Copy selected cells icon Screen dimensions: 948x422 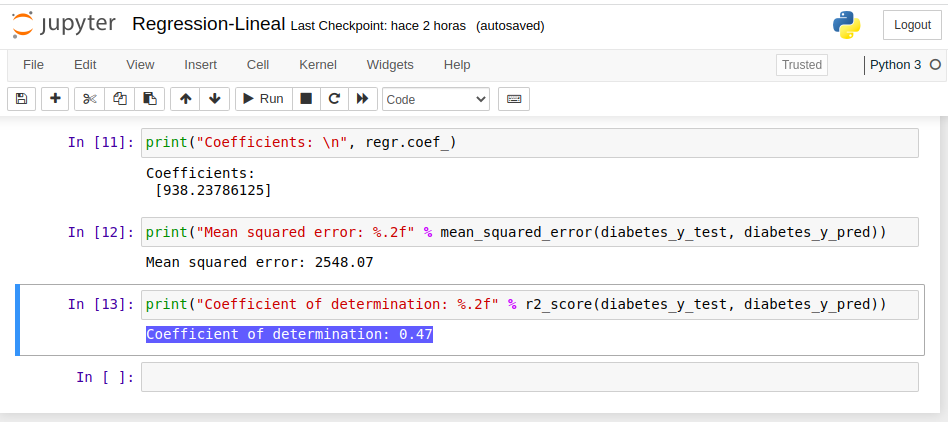tap(120, 99)
